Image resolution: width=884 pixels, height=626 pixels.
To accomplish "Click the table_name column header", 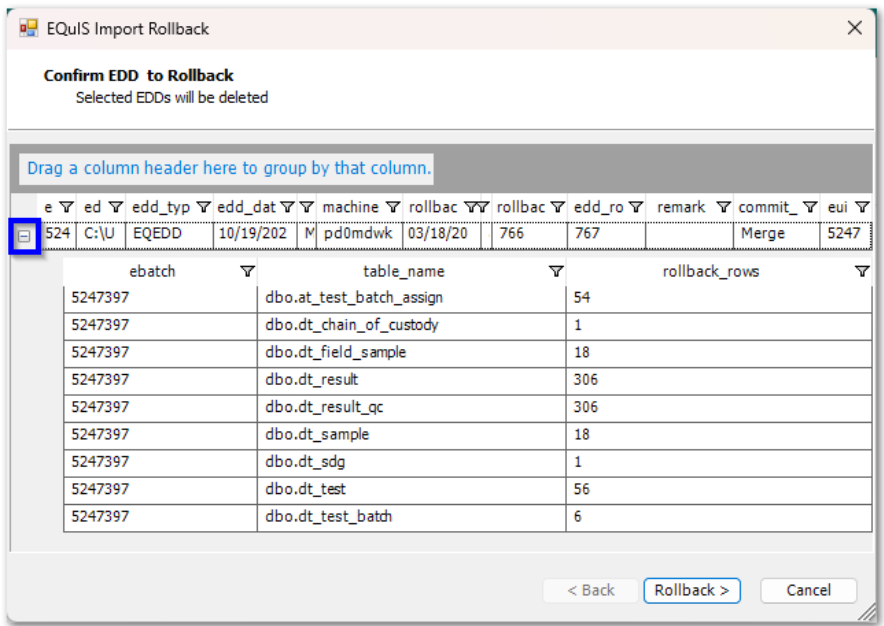I will (403, 271).
